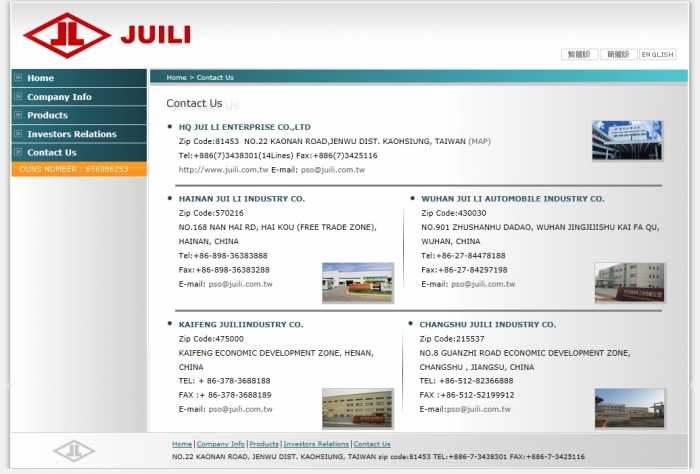Click the HAINAN JUI LI INDUSTRY CO. heading

point(242,199)
